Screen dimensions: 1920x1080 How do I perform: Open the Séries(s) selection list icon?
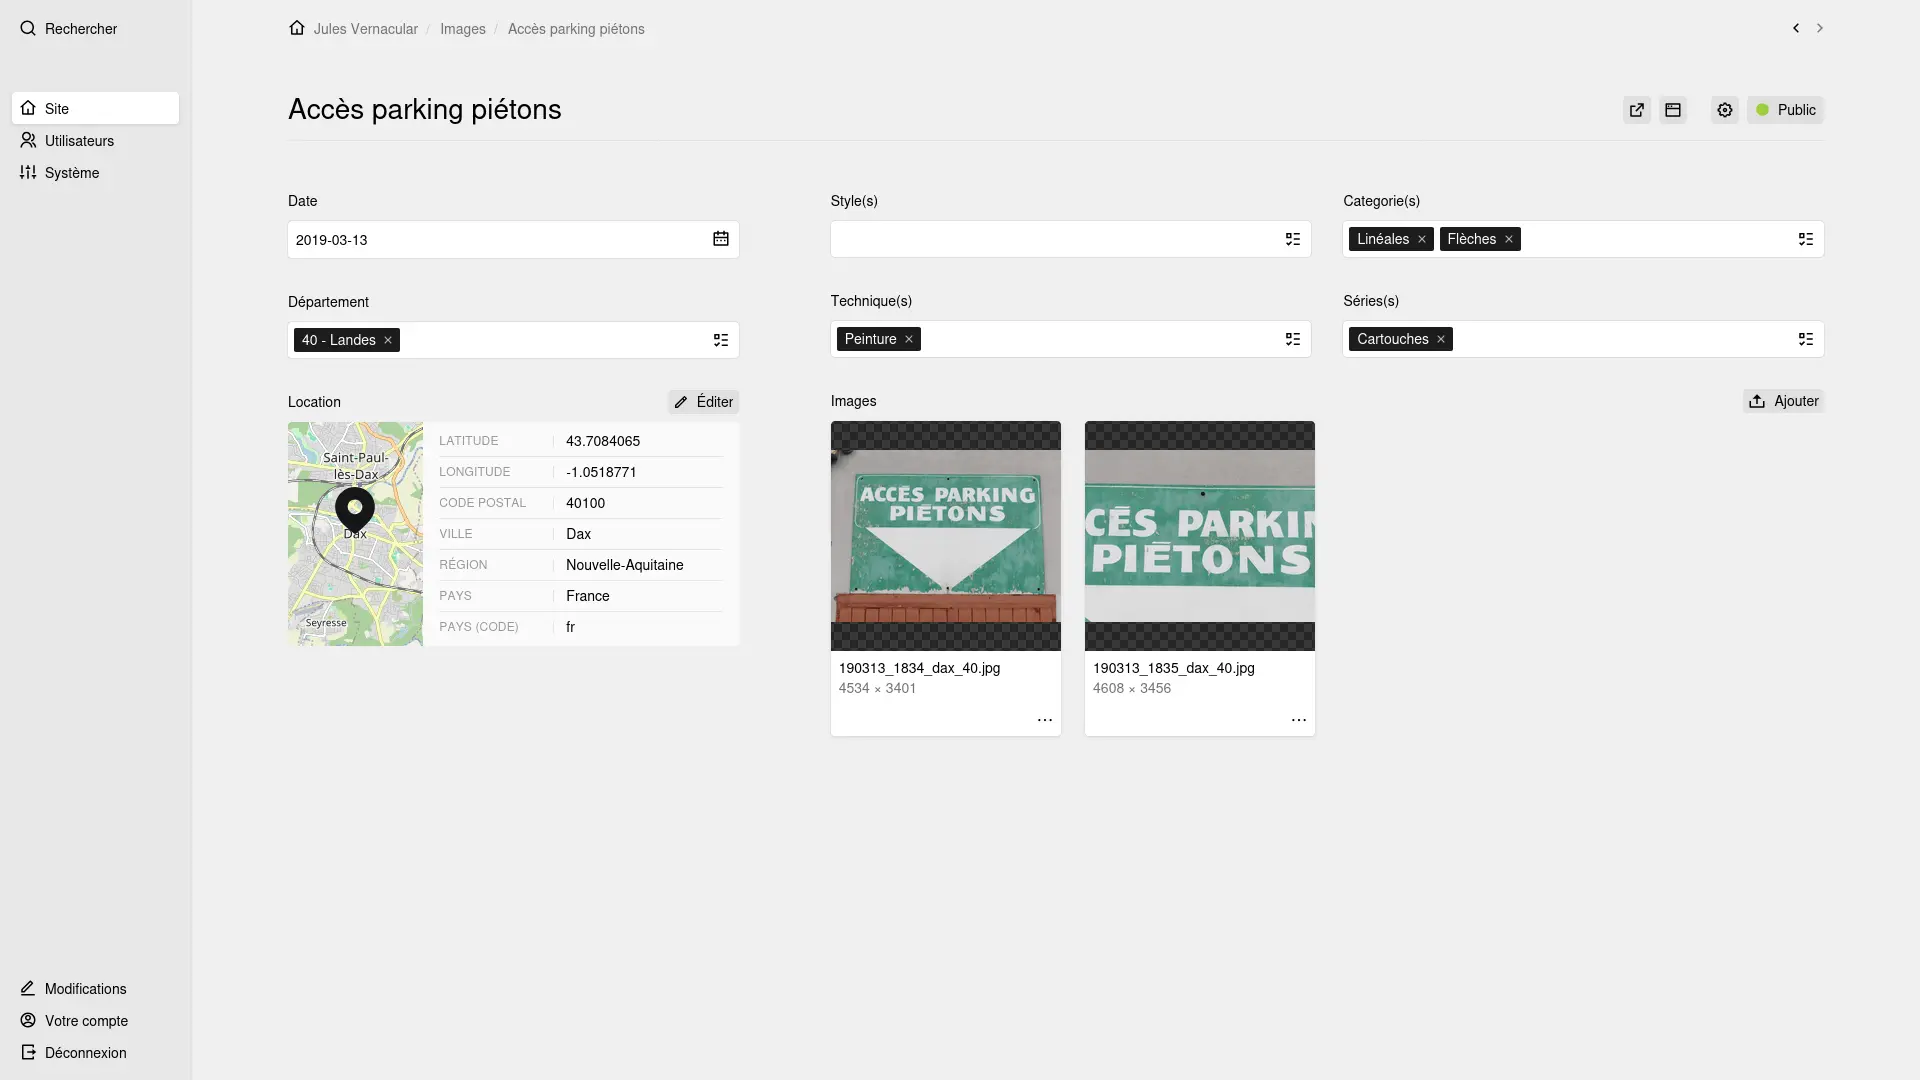point(1805,339)
